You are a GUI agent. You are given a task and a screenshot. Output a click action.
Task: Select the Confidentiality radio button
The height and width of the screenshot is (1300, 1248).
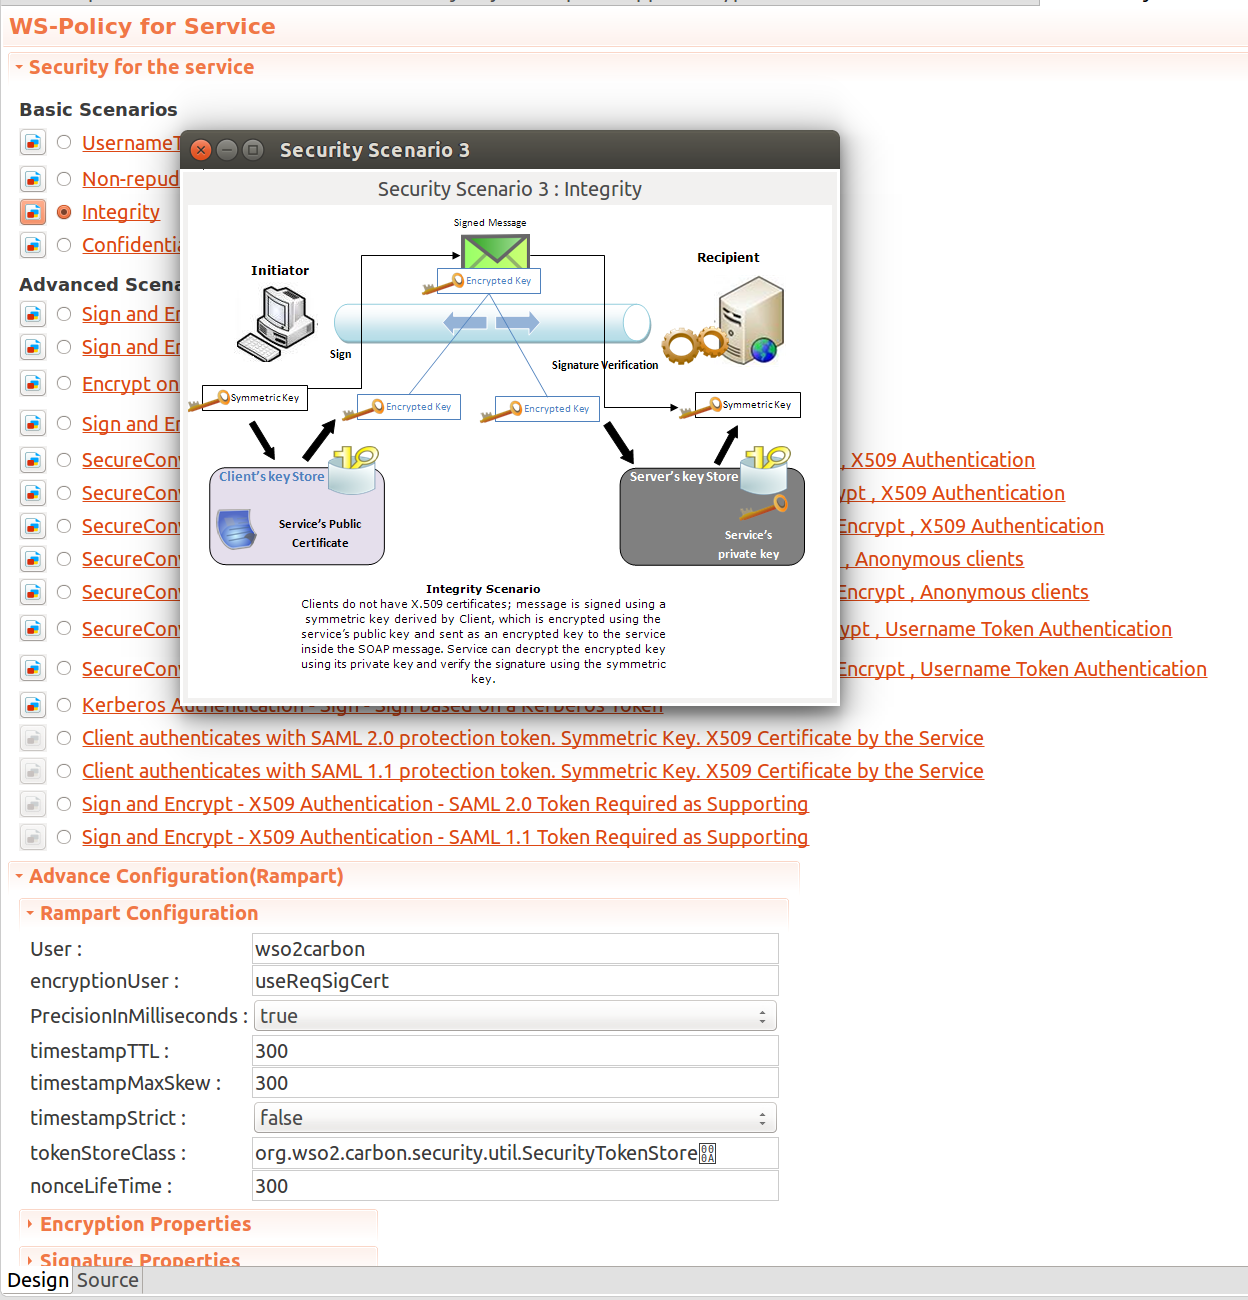[63, 245]
